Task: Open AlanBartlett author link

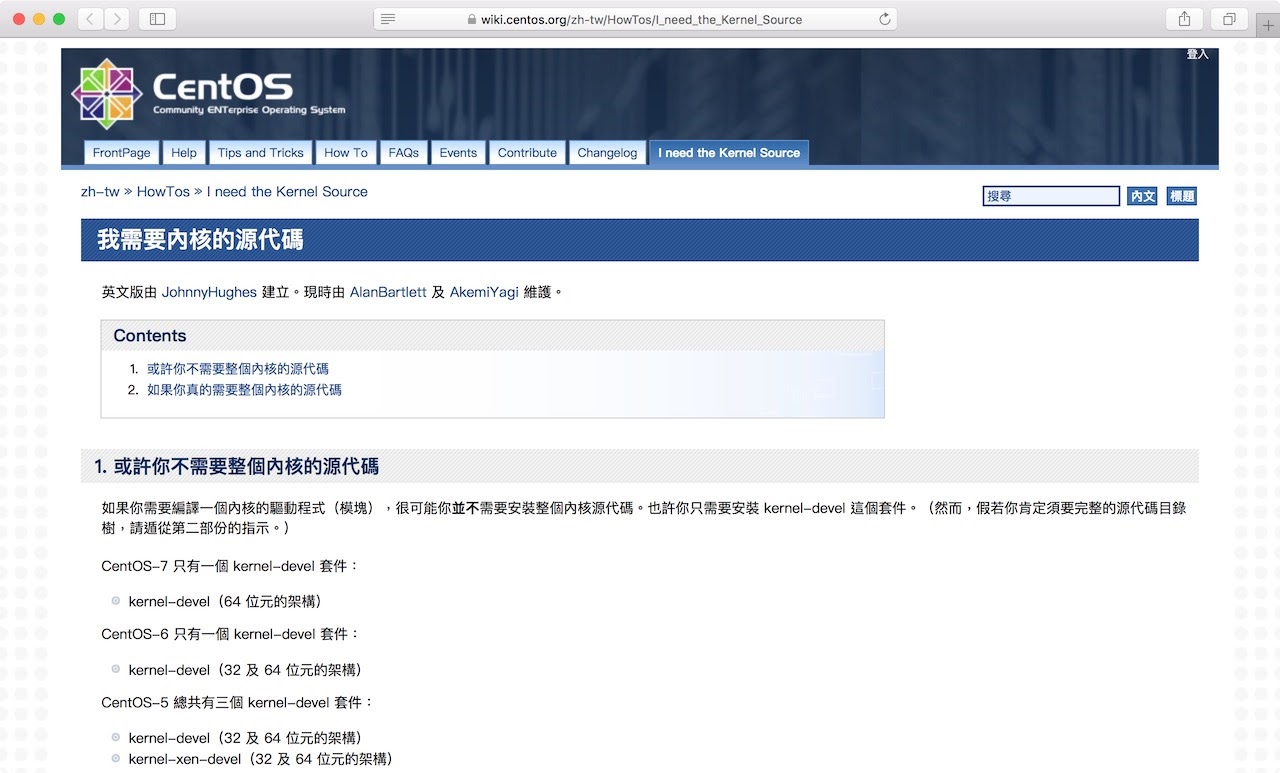Action: pyautogui.click(x=388, y=293)
